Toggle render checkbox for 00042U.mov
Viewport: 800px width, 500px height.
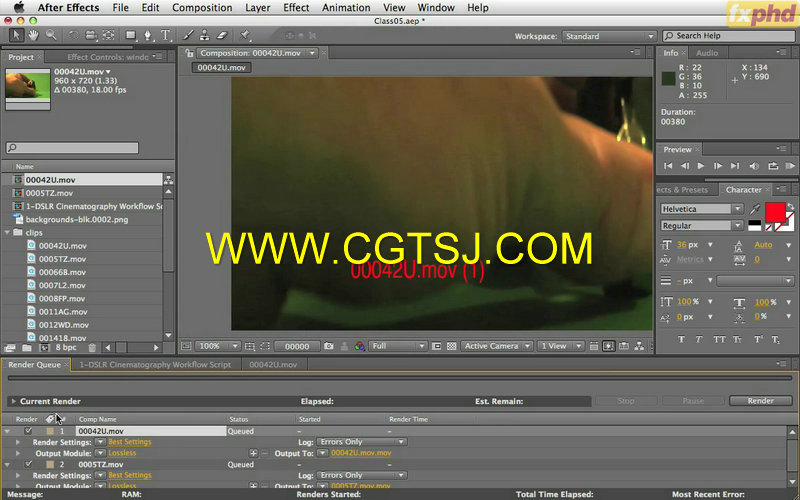[x=28, y=431]
